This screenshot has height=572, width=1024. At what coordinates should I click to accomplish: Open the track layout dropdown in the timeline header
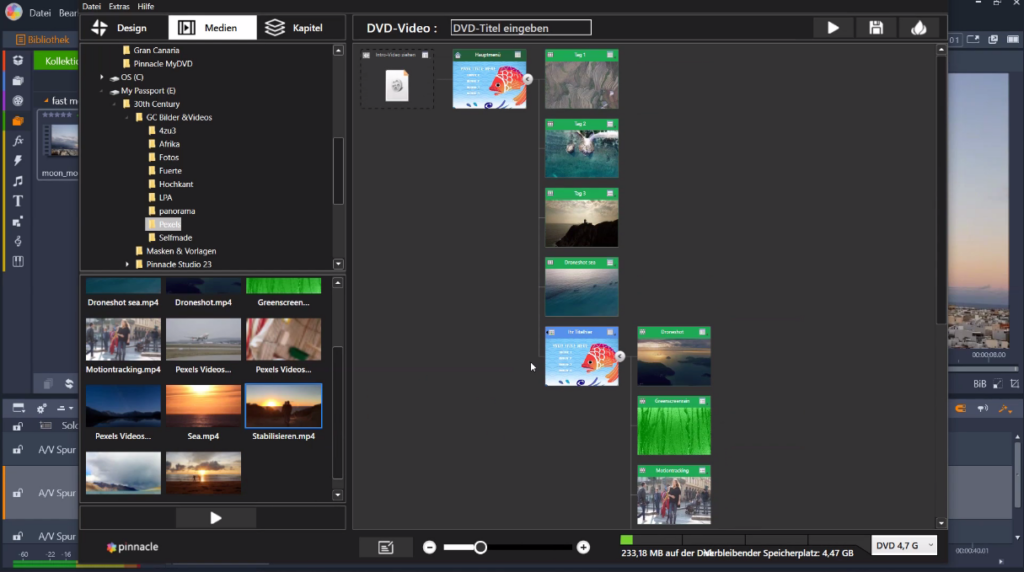point(64,408)
